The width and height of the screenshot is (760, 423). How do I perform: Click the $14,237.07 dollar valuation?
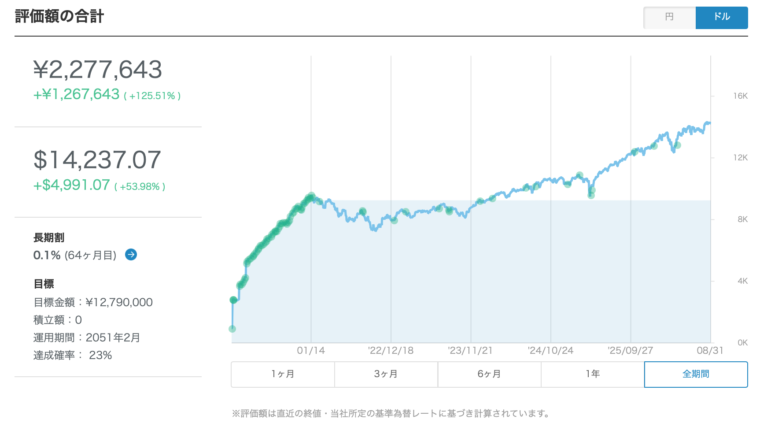[97, 160]
